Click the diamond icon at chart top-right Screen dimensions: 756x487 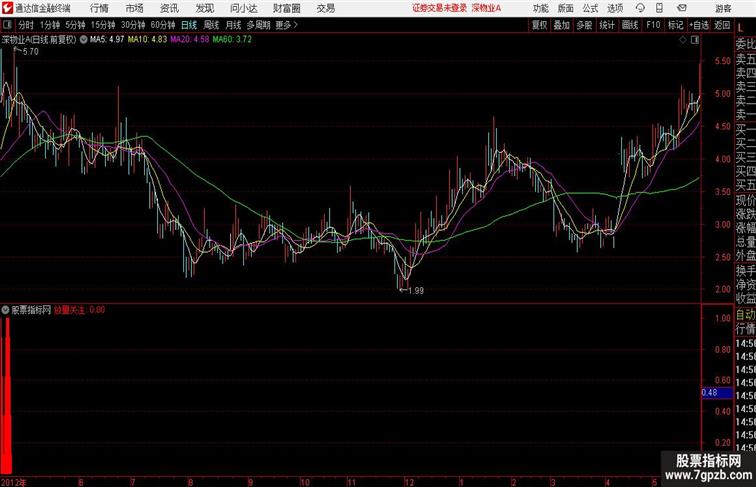683,40
